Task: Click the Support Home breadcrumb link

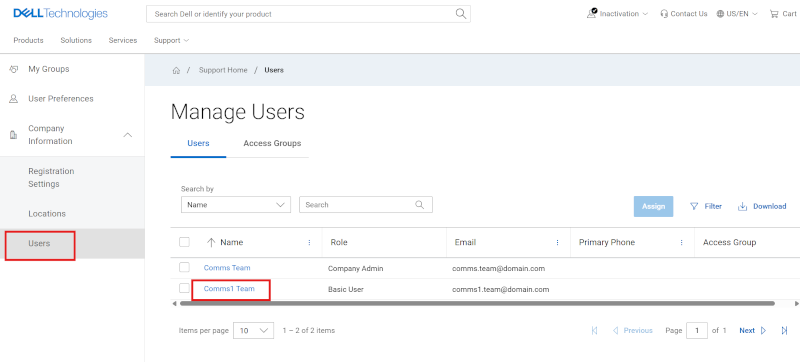Action: pos(223,70)
